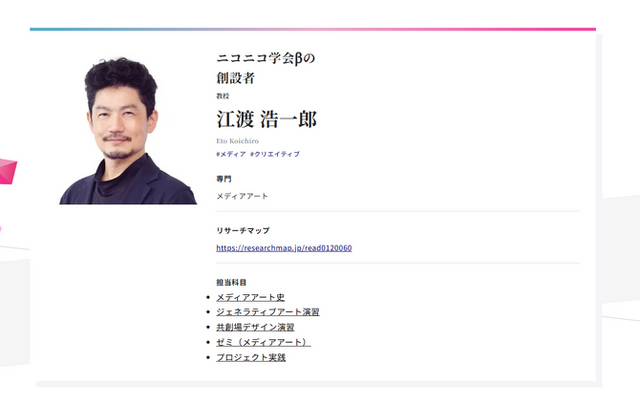
Task: Click the name heading 江渡 浩一郎
Action: tap(266, 119)
